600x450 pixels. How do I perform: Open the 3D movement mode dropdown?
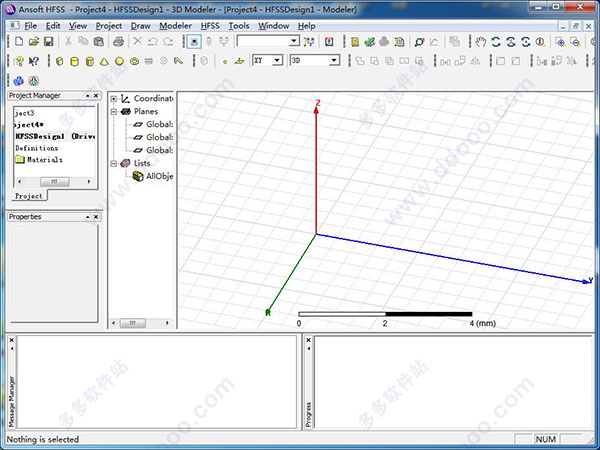point(334,60)
